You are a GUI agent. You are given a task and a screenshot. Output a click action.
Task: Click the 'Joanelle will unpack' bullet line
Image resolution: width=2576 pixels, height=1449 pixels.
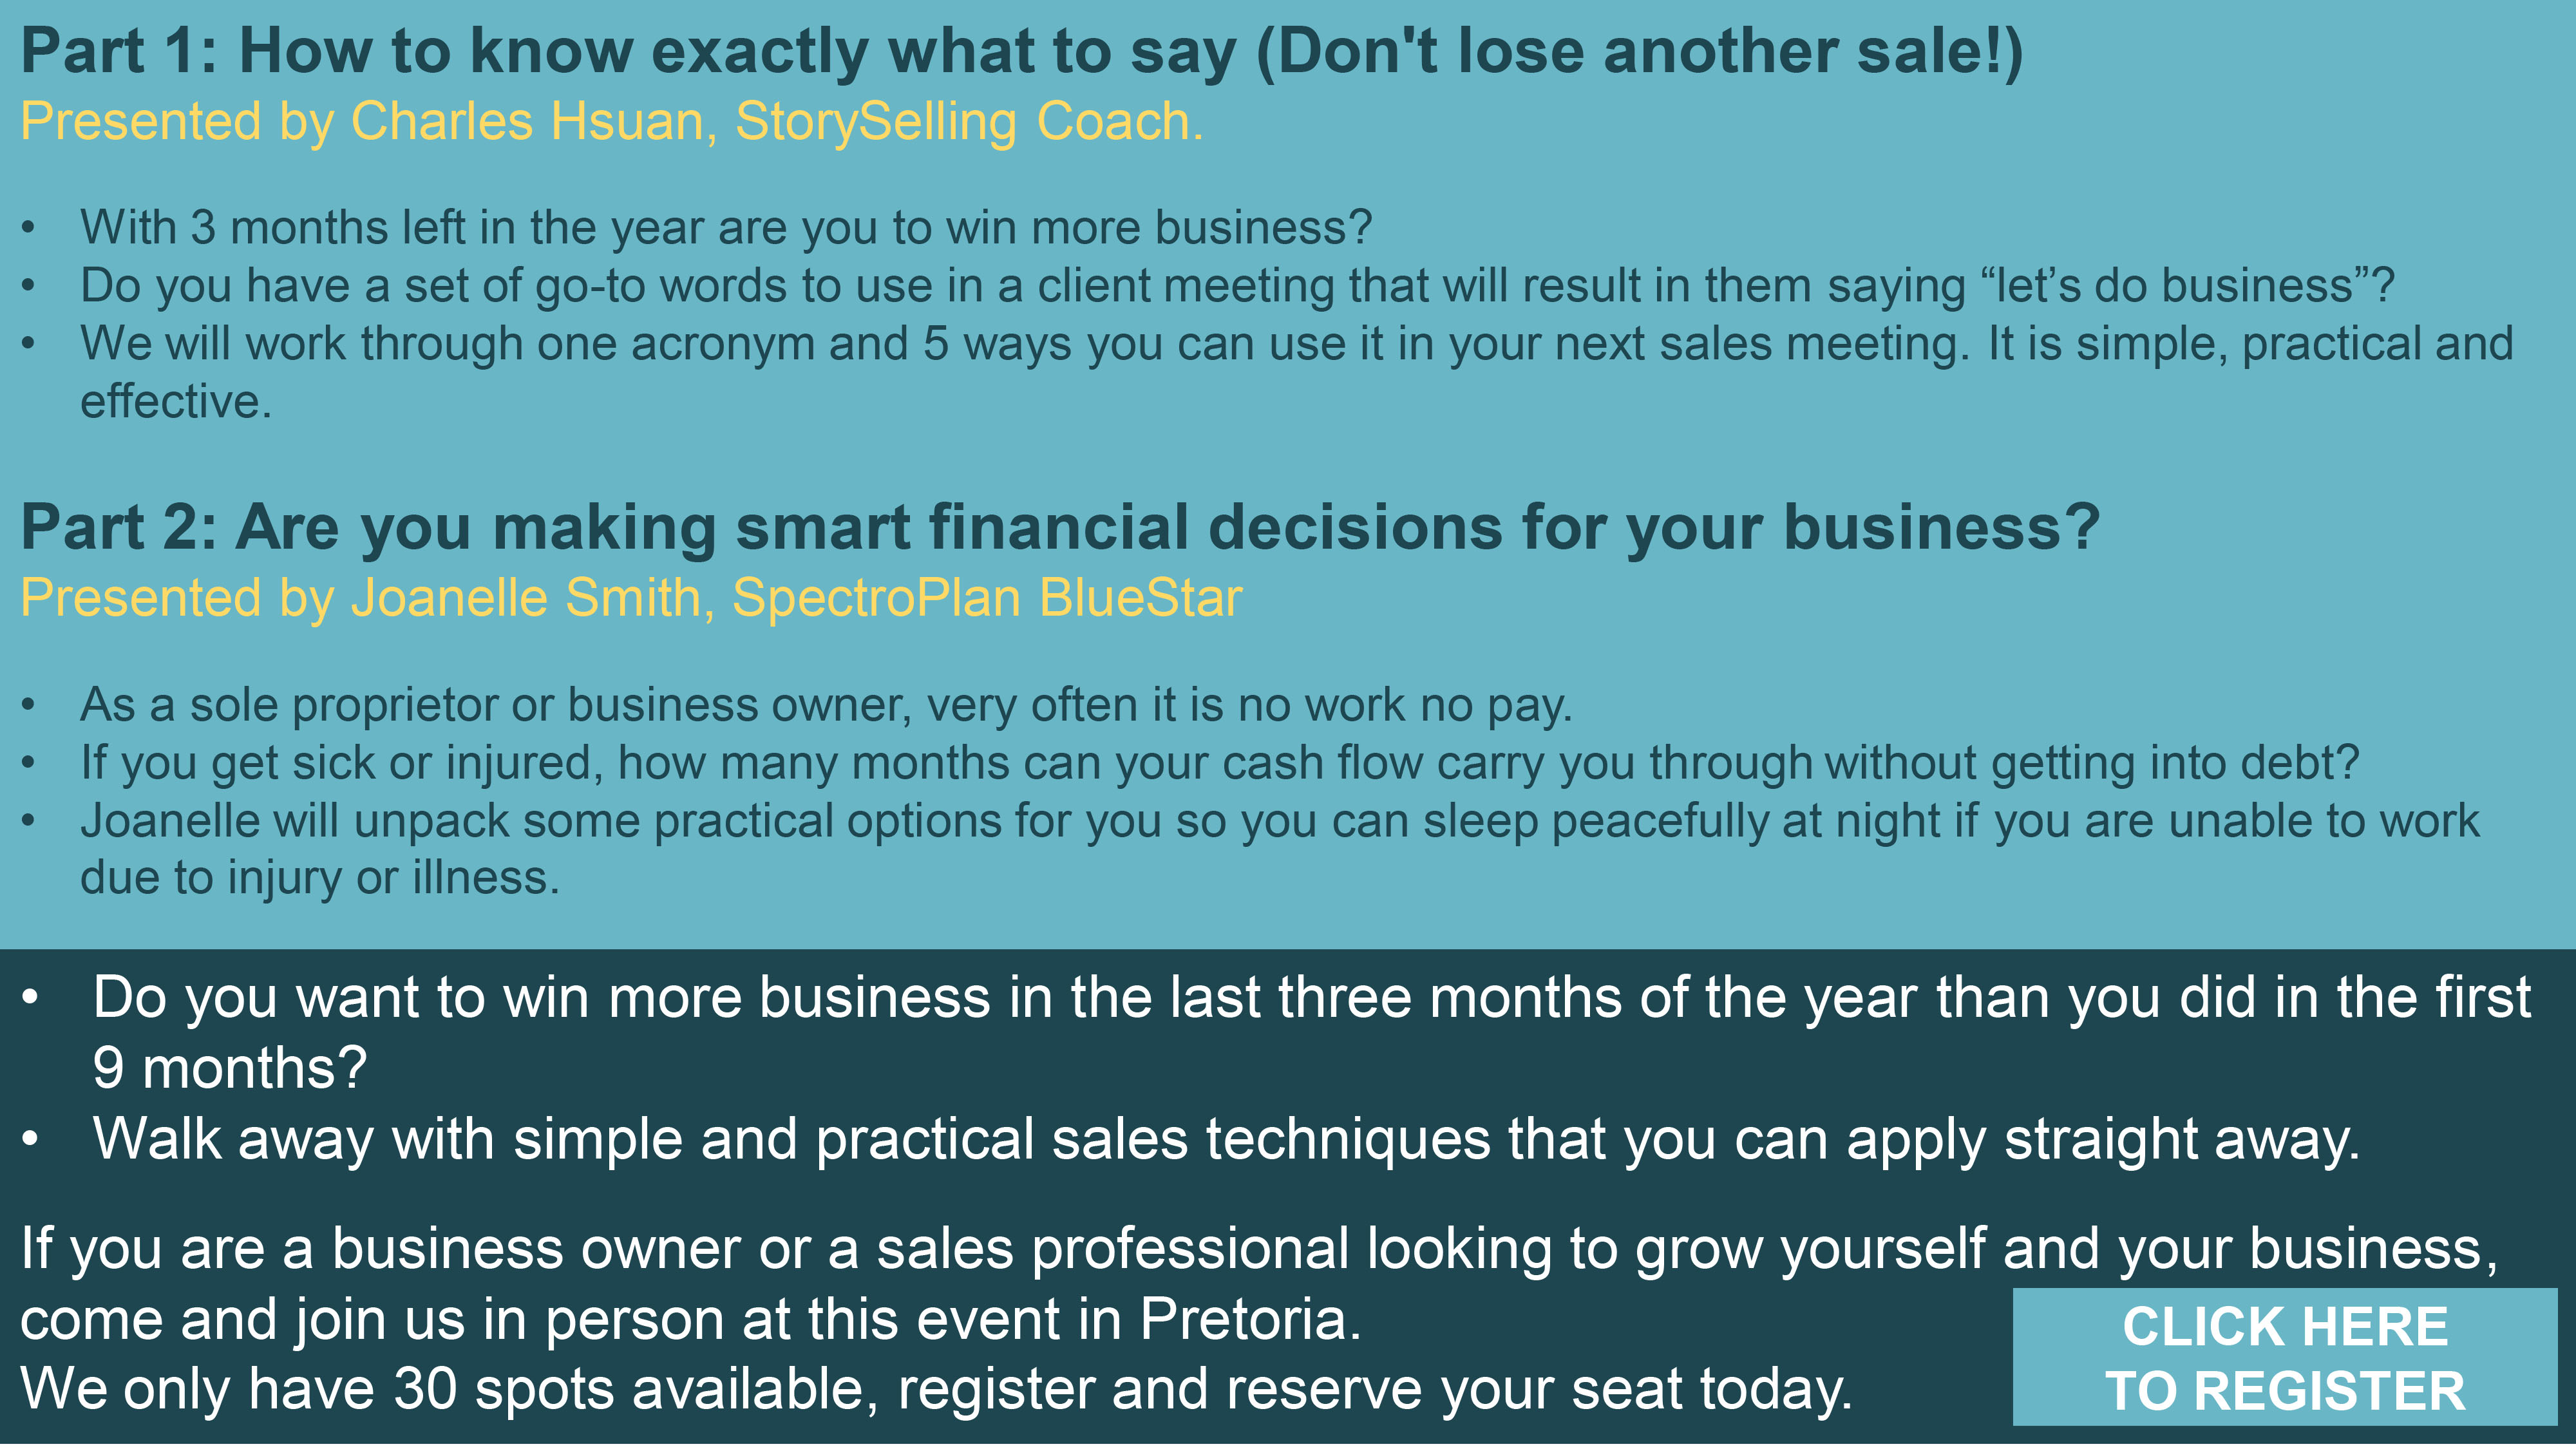(x=1279, y=821)
